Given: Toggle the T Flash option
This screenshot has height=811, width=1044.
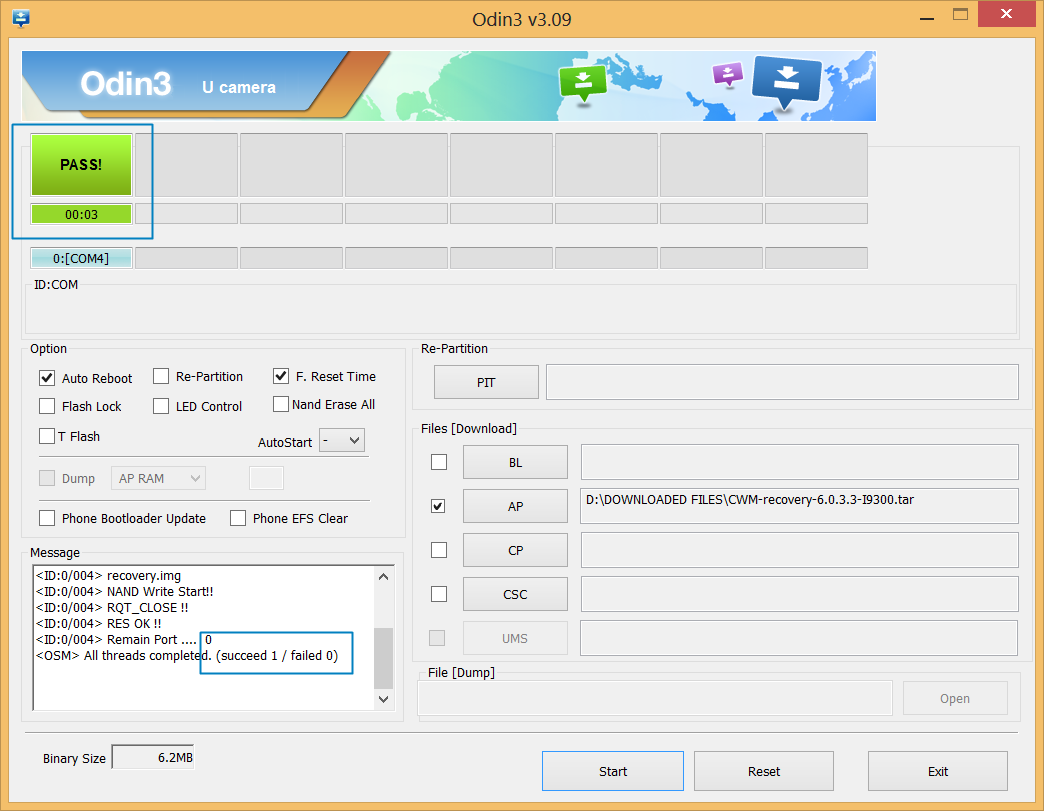Looking at the screenshot, I should click(x=46, y=436).
